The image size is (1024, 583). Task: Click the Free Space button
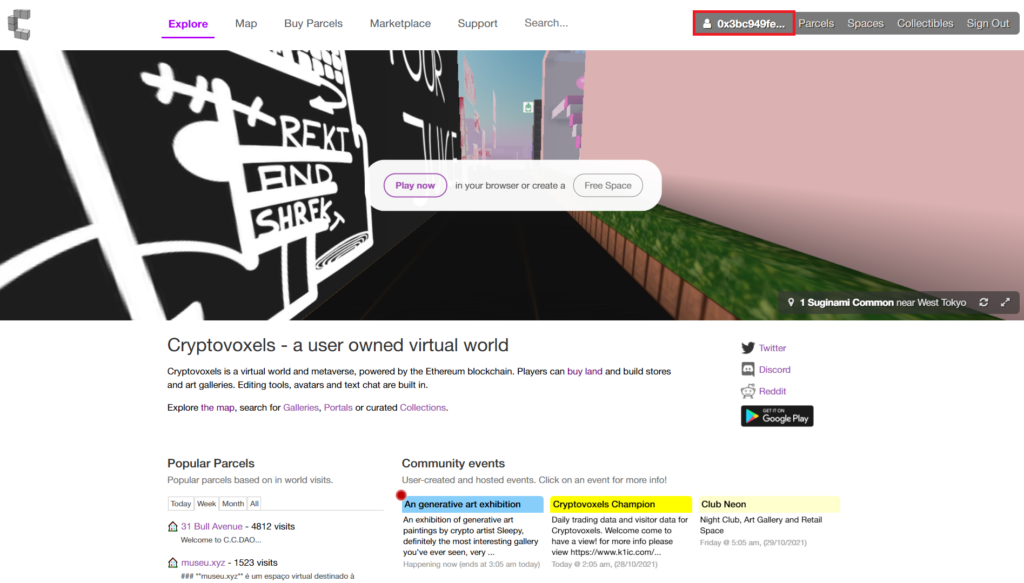tap(608, 185)
